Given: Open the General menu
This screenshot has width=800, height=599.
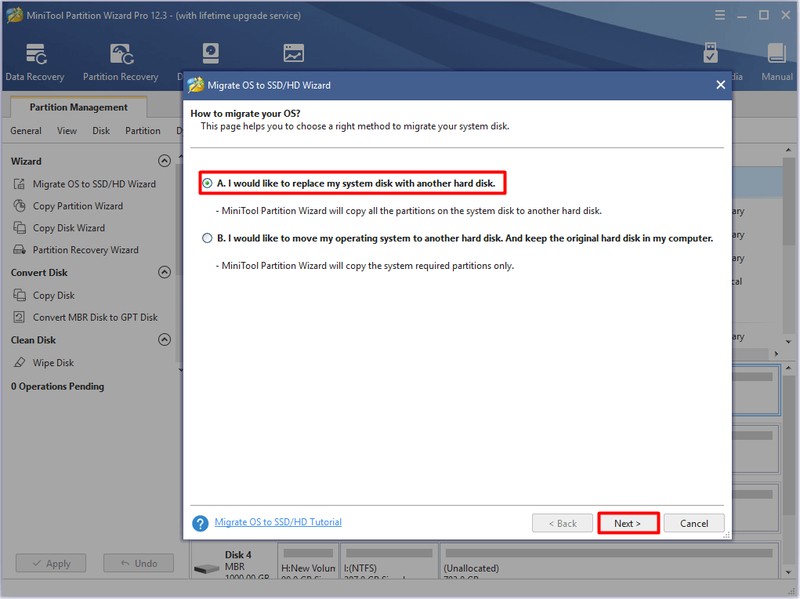Looking at the screenshot, I should [x=26, y=131].
